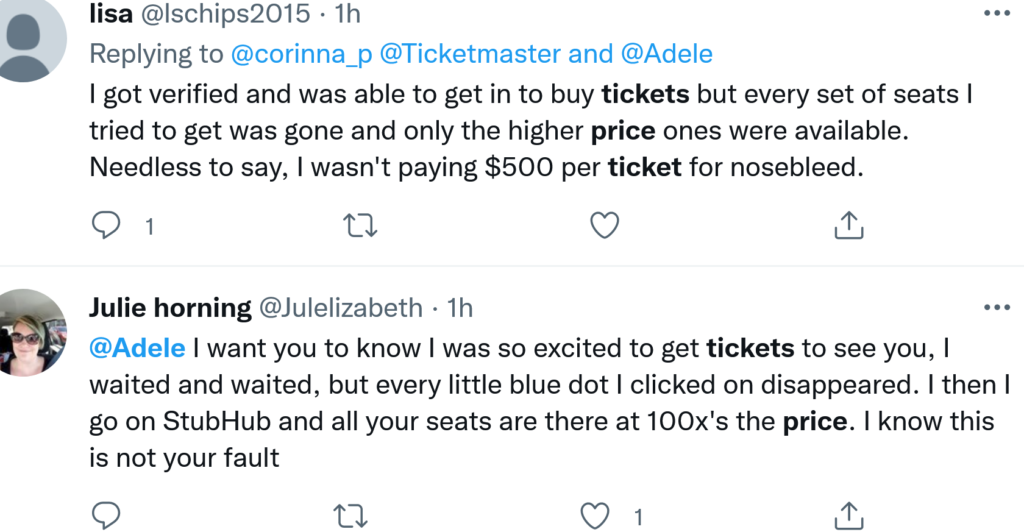The height and width of the screenshot is (532, 1024).
Task: Share lisa's tweet via upload icon
Action: click(x=848, y=227)
